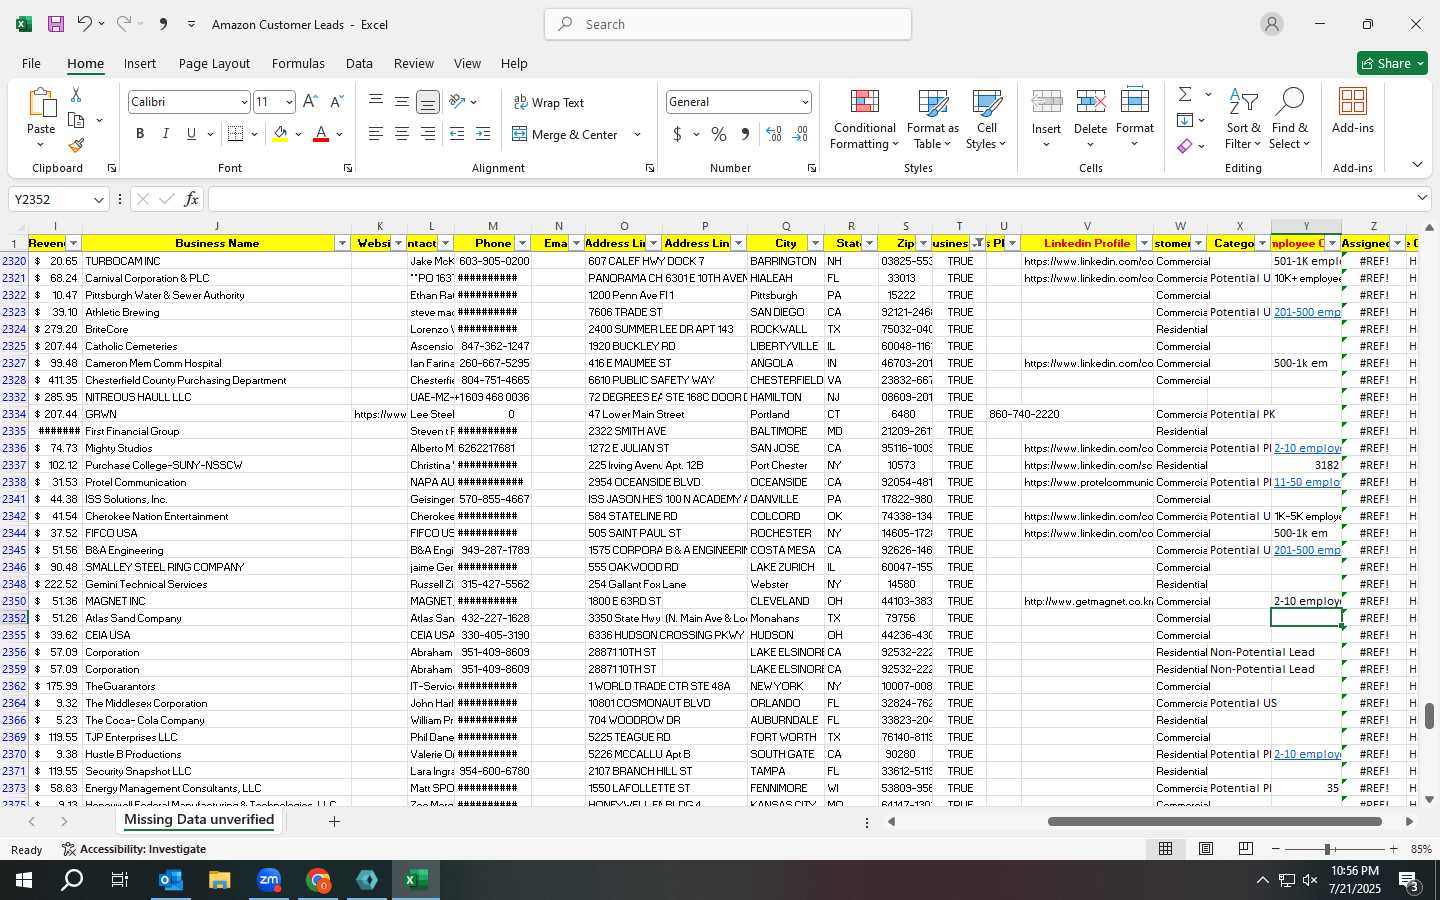Click the Undo arrow icon
This screenshot has width=1440, height=900.
coord(85,24)
